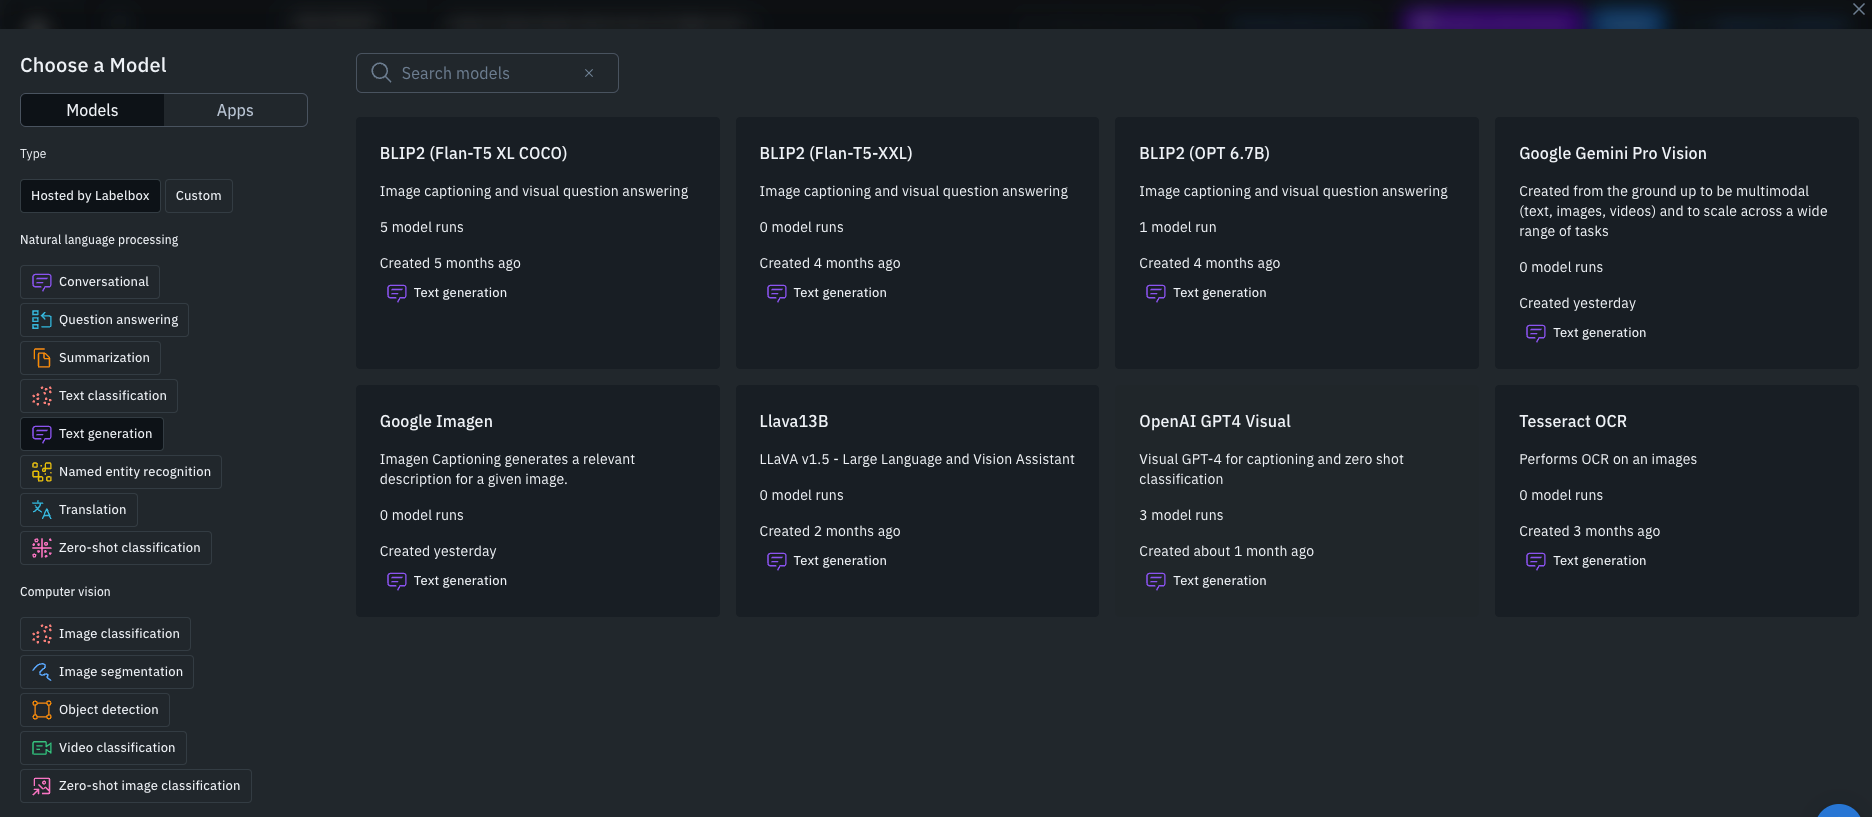Choose the Tesseract OCR model
This screenshot has height=817, width=1872.
[1676, 500]
